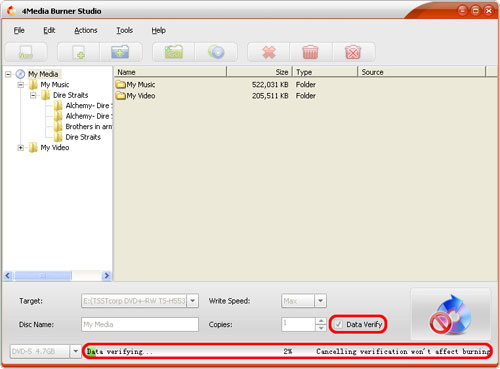Click the Data verifying progress bar

pos(287,351)
